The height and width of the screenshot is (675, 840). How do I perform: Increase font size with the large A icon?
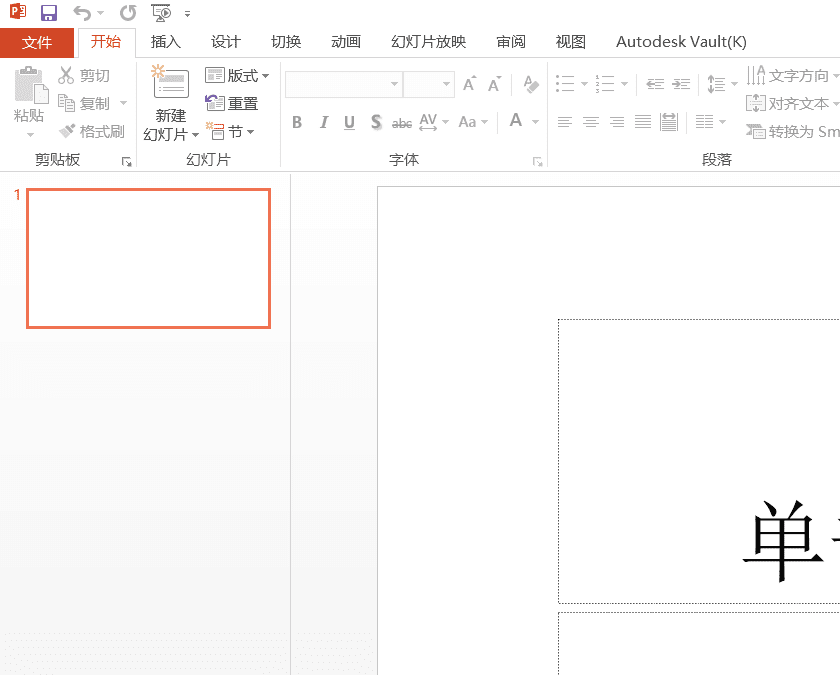click(x=469, y=84)
